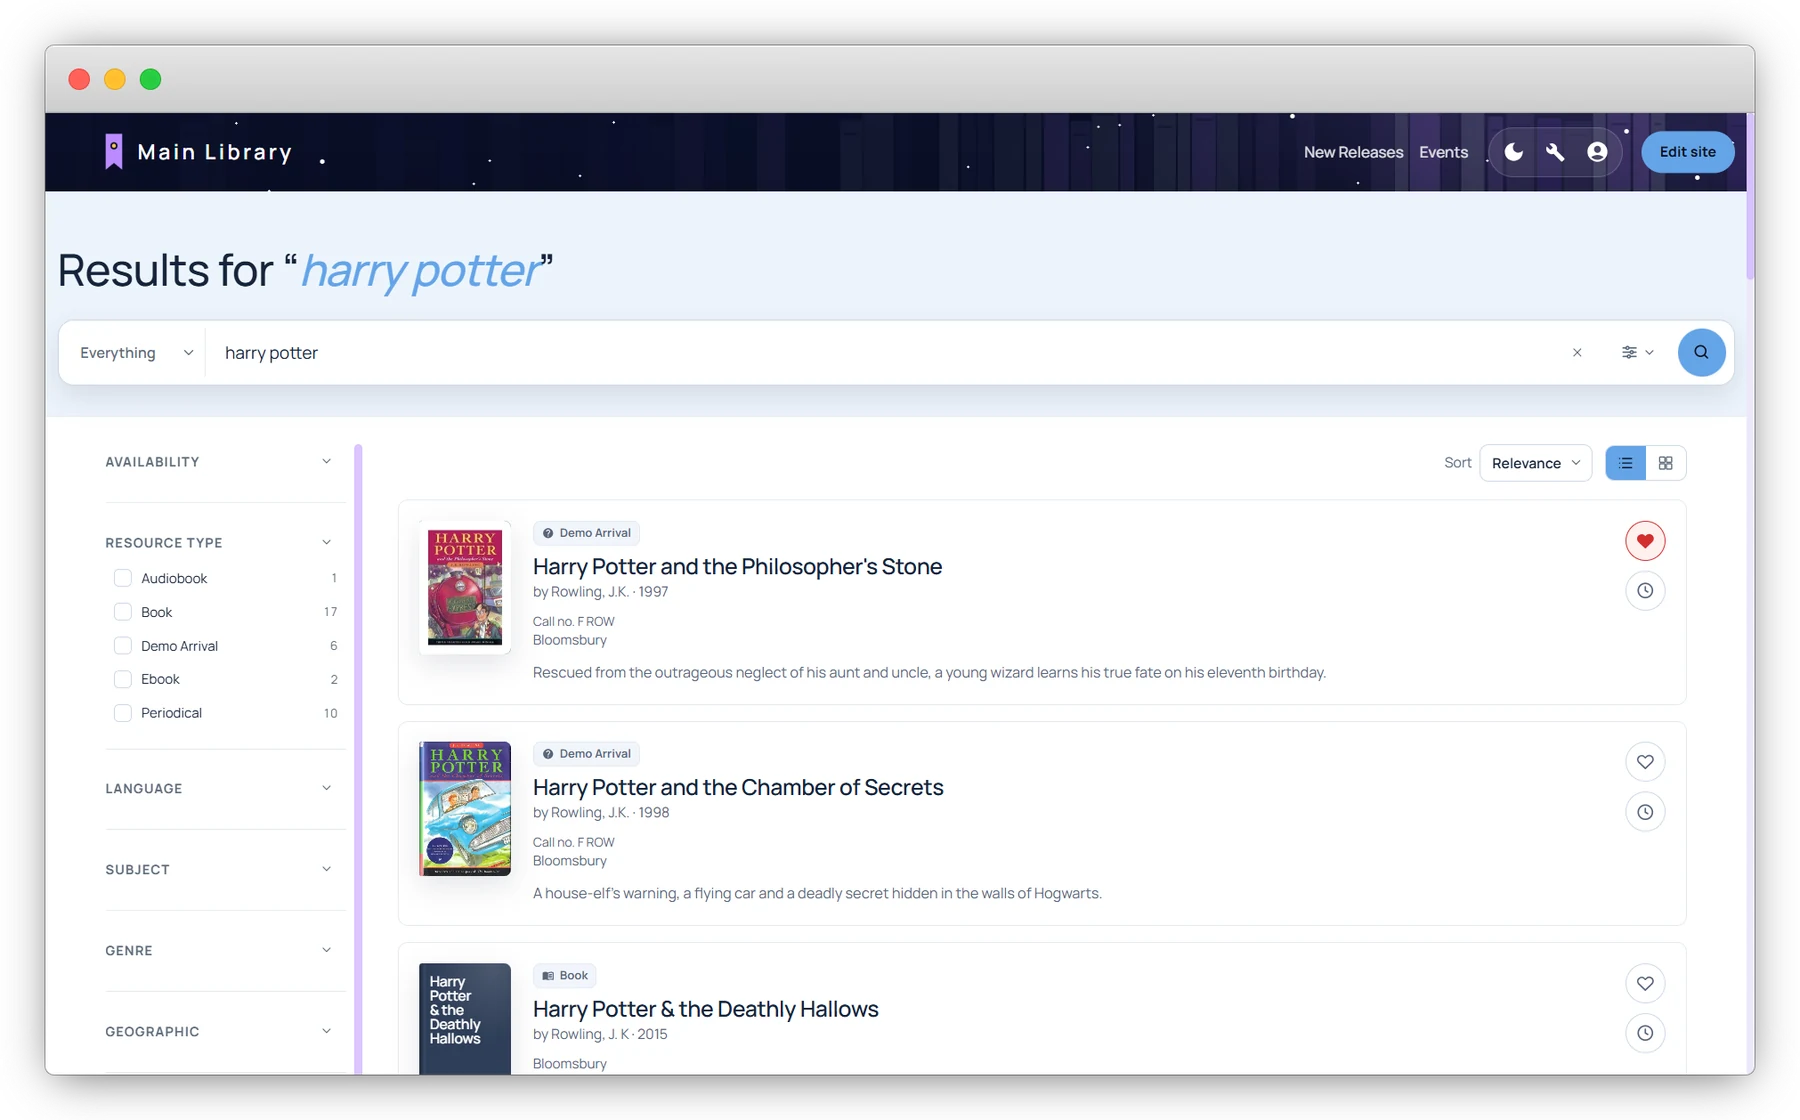Expand the Geographic filter section
Image resolution: width=1800 pixels, height=1120 pixels.
point(219,1032)
